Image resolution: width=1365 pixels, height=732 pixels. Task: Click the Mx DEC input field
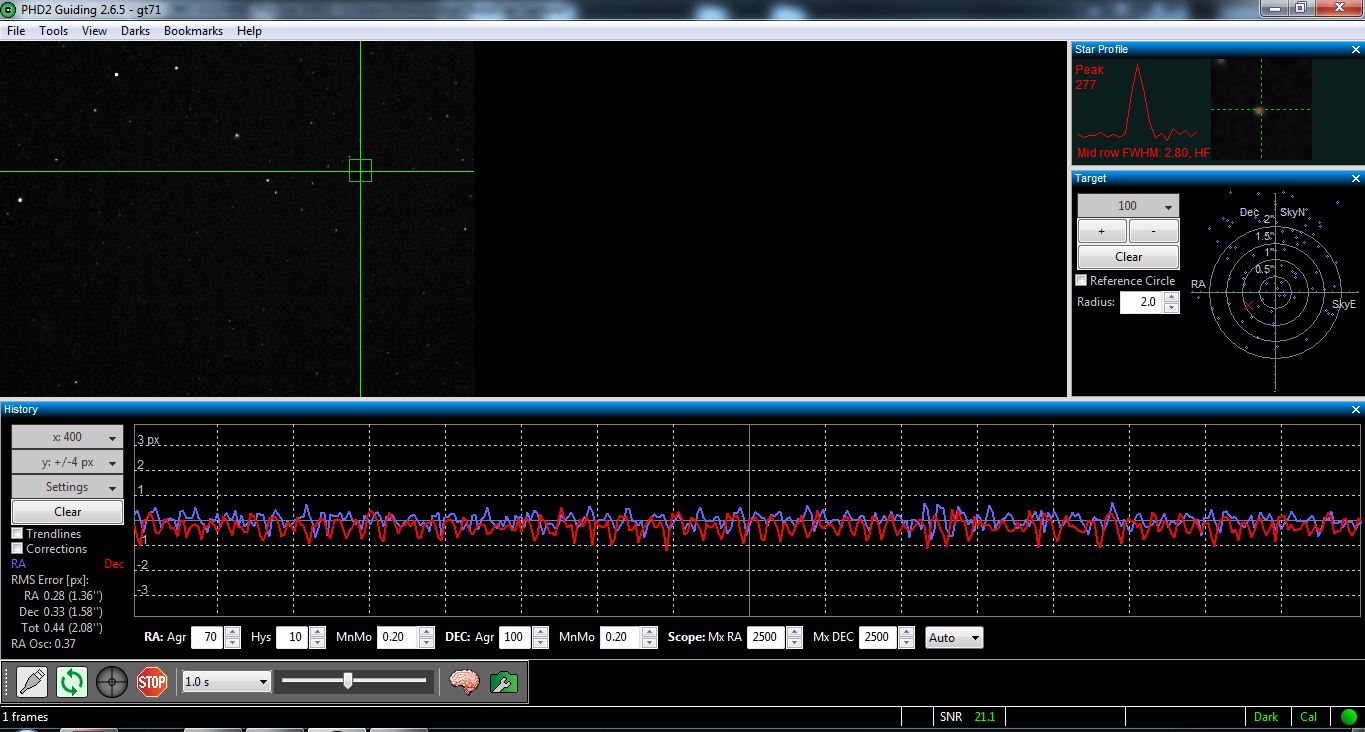click(x=878, y=637)
